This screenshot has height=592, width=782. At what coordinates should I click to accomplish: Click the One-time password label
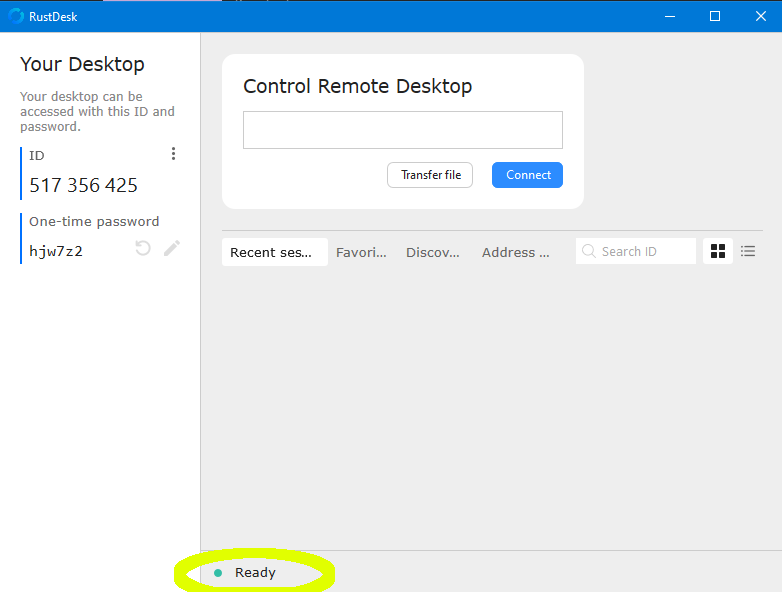(94, 221)
